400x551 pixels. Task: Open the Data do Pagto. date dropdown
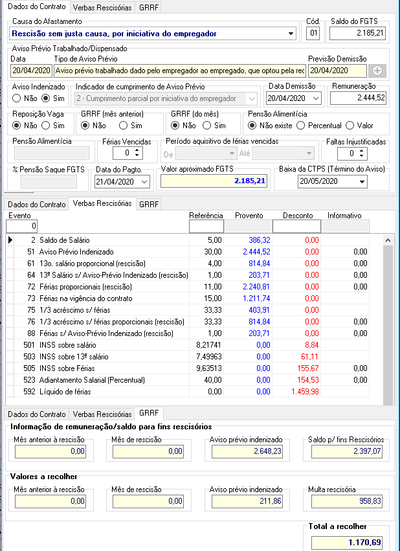(x=144, y=182)
